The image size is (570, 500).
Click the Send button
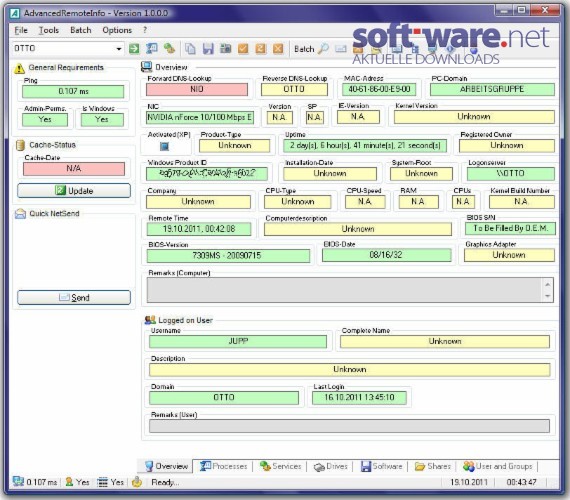pyautogui.click(x=74, y=297)
